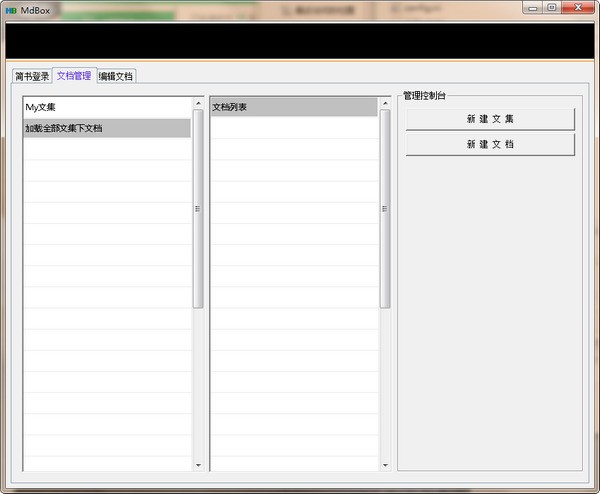The image size is (600, 494).
Task: Open the 简书登录 tab
Action: tap(32, 76)
